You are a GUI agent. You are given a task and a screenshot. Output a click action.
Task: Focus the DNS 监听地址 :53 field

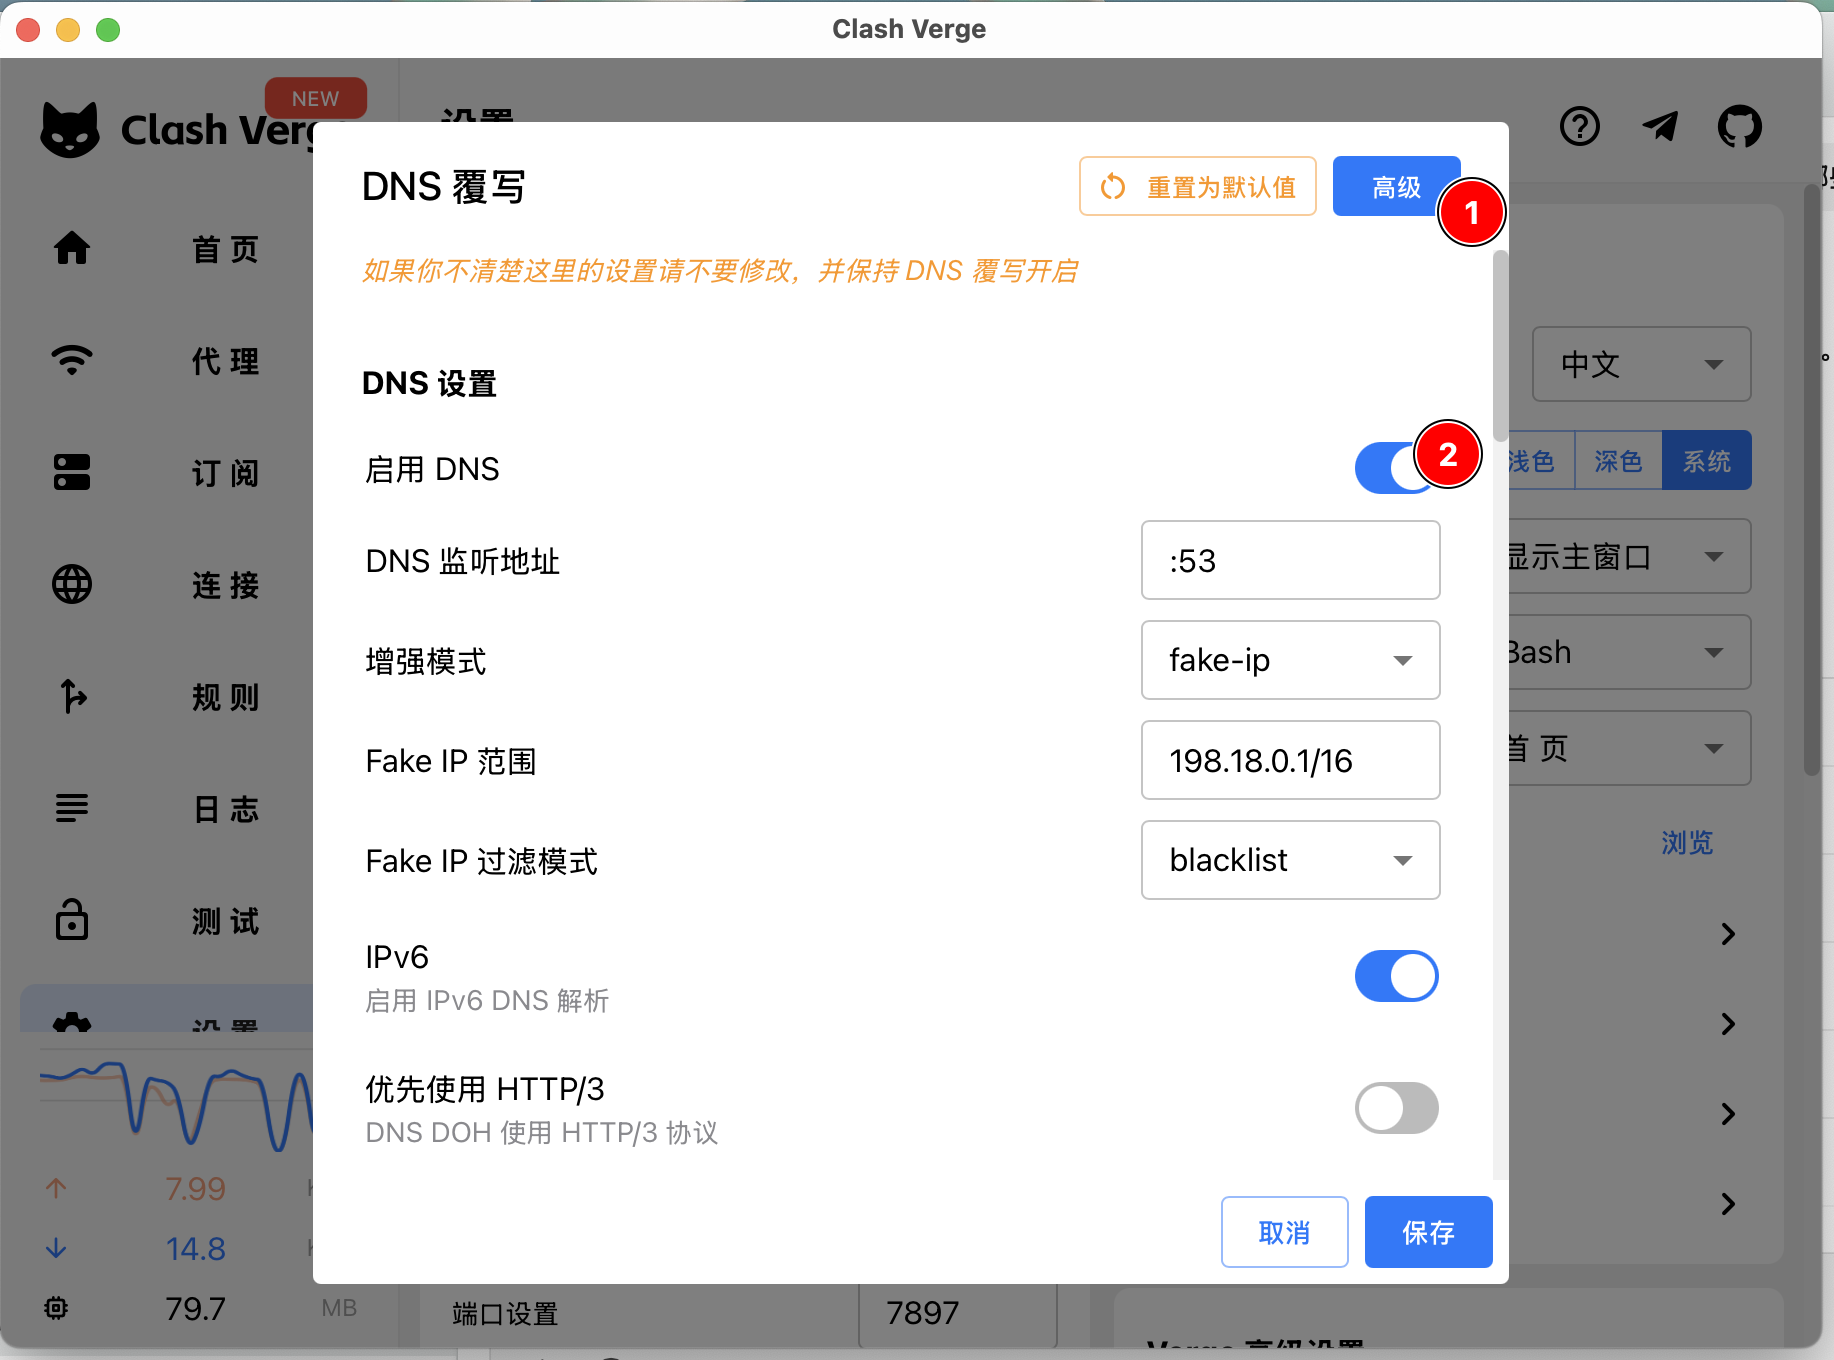point(1290,560)
